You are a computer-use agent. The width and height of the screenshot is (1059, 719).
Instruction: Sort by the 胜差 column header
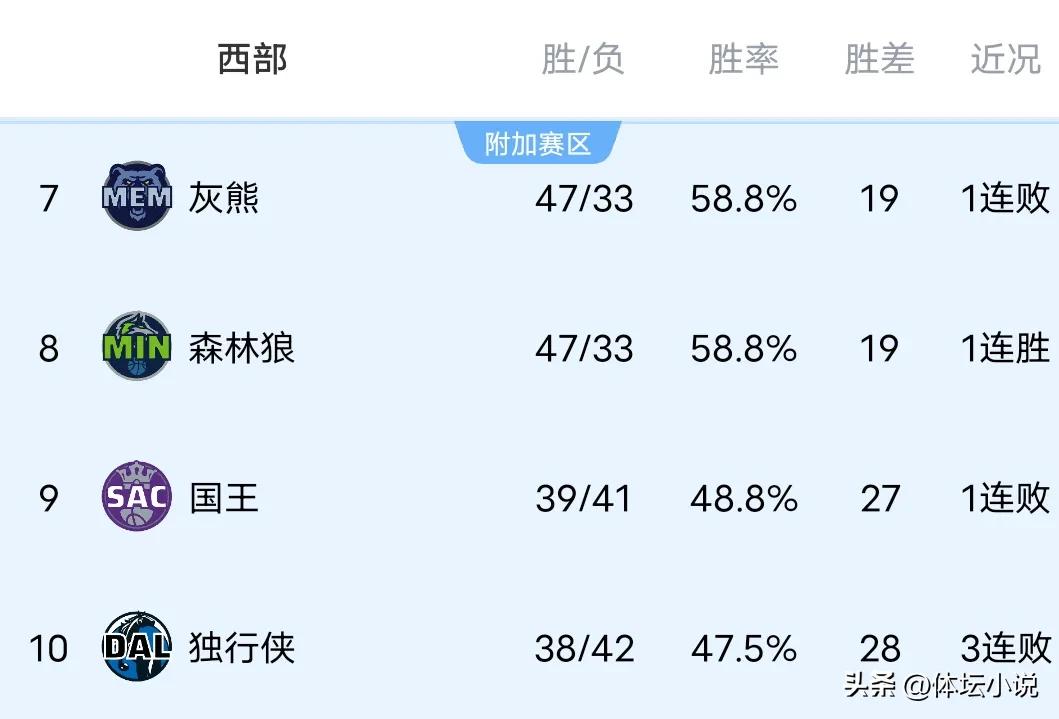coord(879,59)
